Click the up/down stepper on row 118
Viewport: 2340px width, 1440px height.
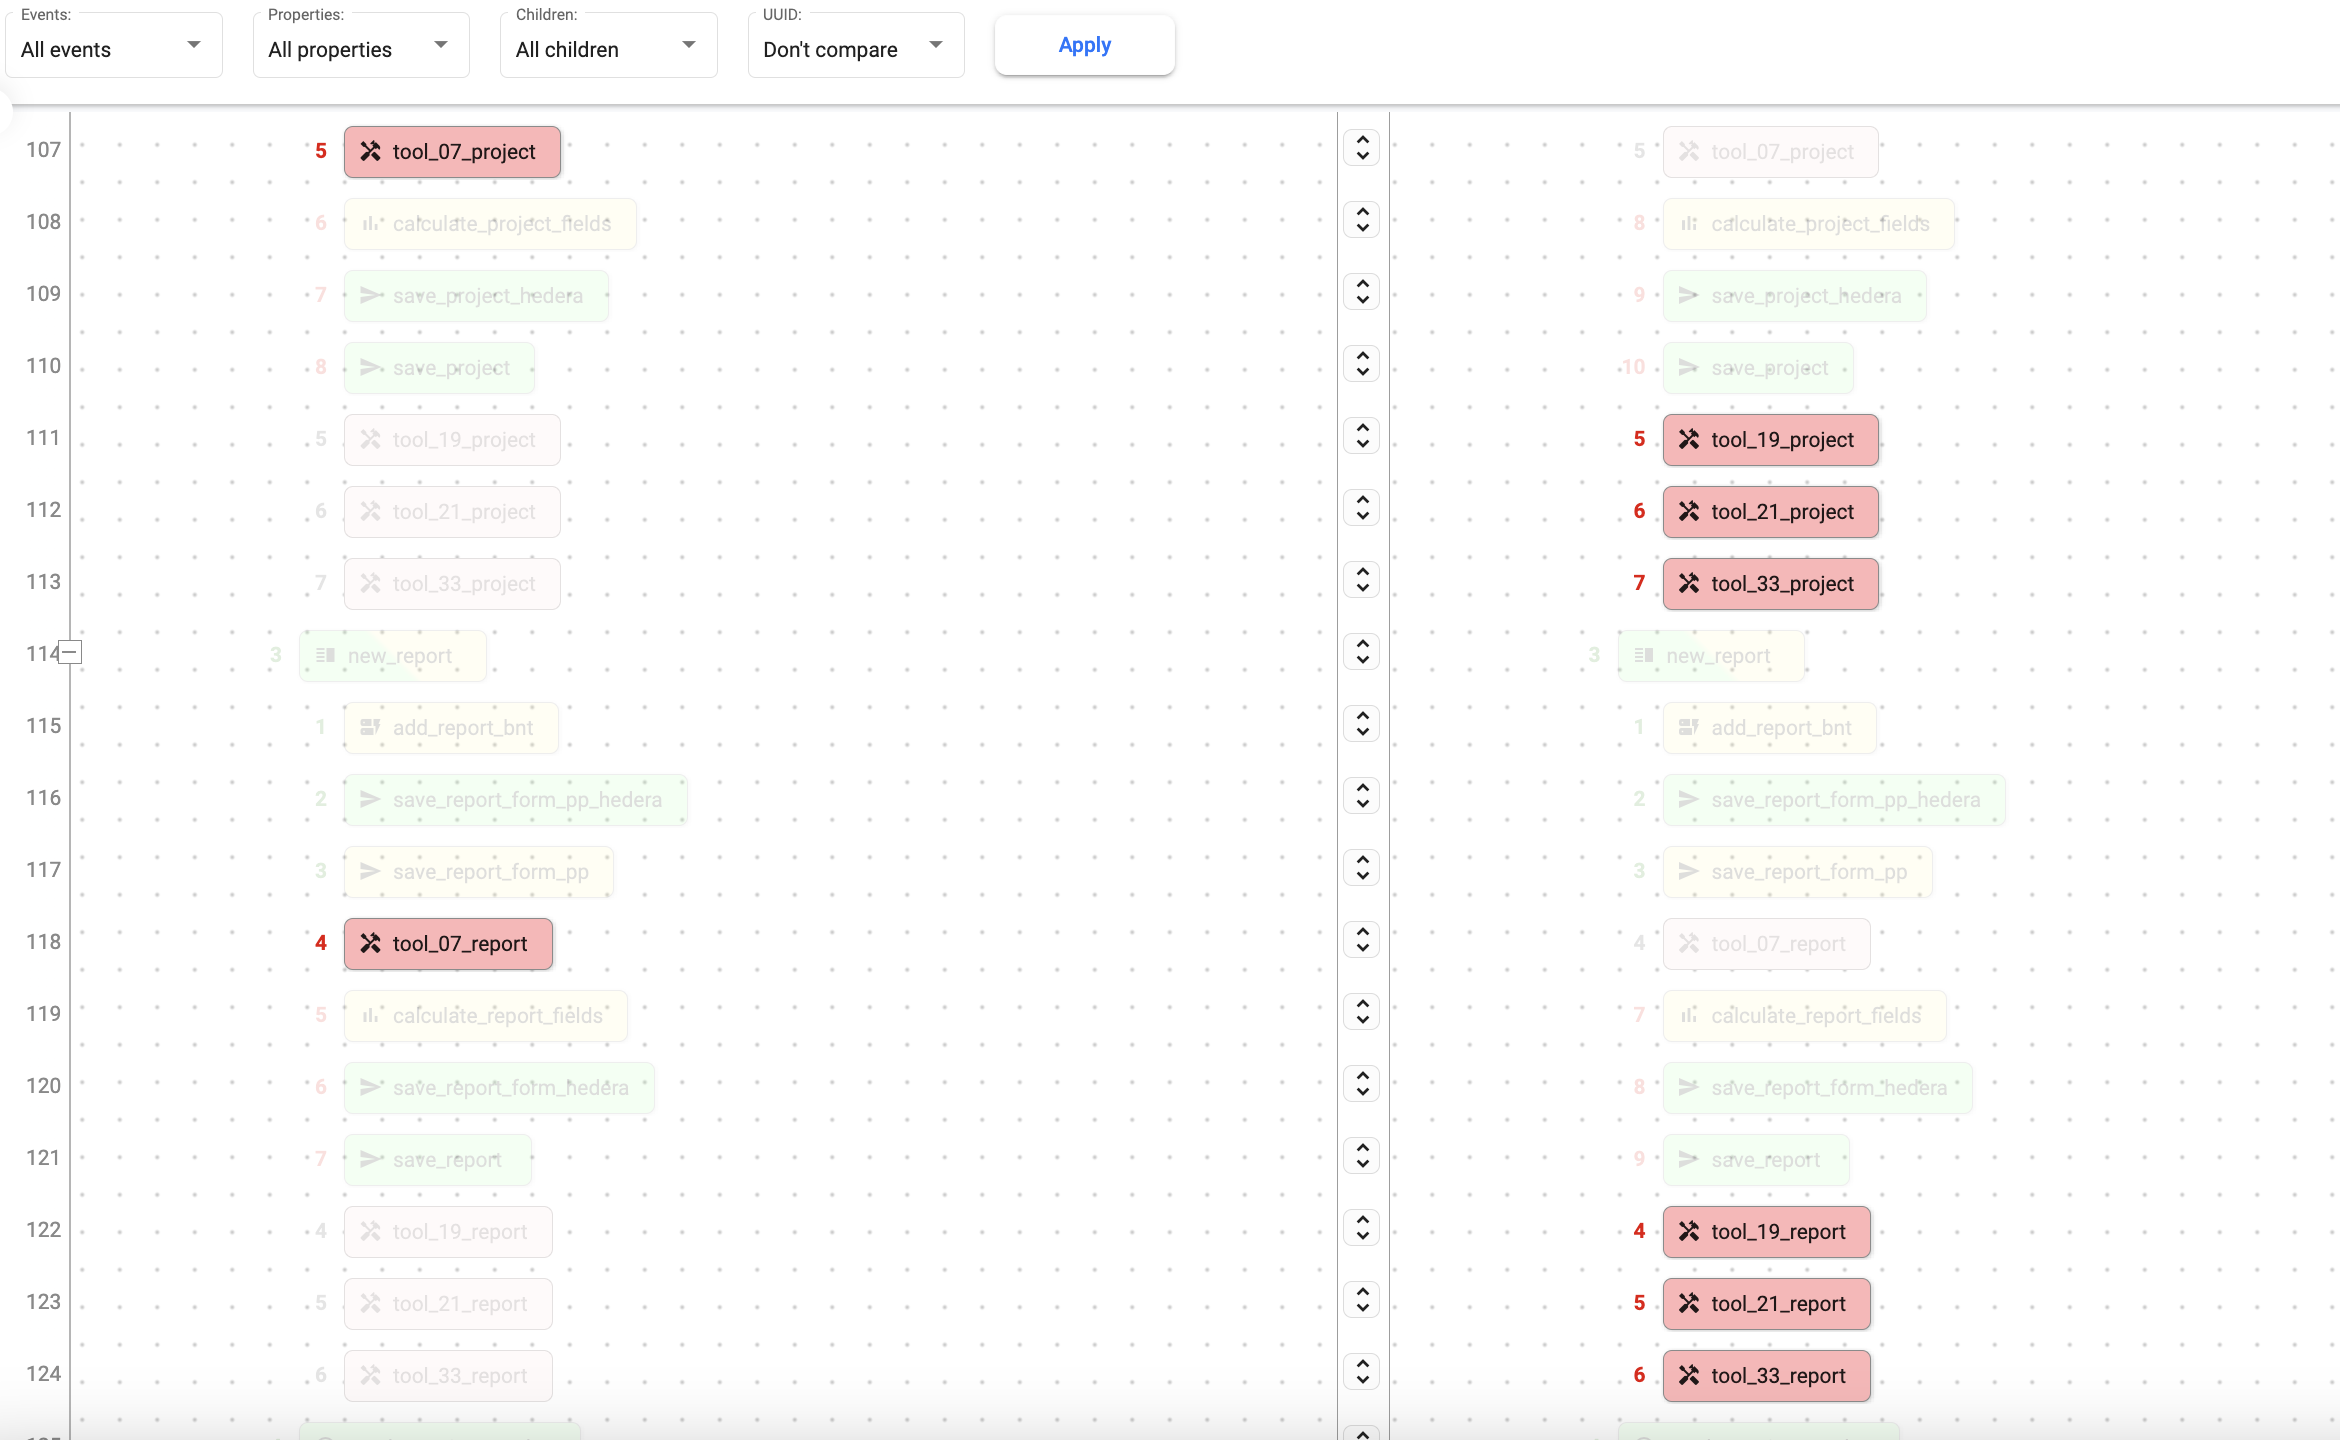click(x=1362, y=940)
